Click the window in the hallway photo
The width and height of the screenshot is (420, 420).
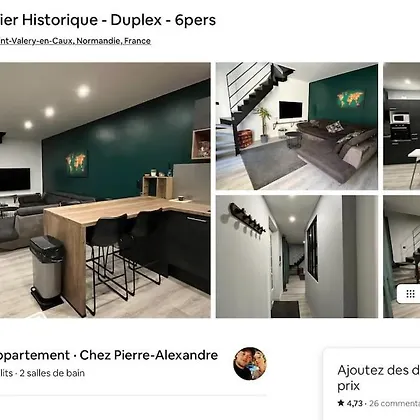(312, 247)
